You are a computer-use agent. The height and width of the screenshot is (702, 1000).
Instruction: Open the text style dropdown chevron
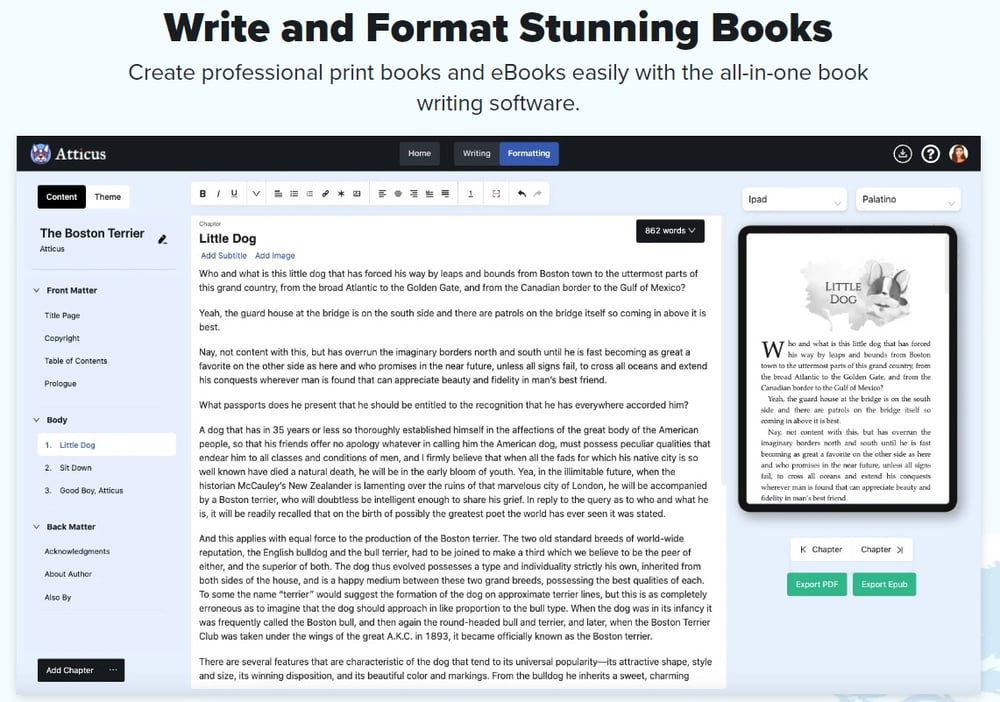click(256, 194)
